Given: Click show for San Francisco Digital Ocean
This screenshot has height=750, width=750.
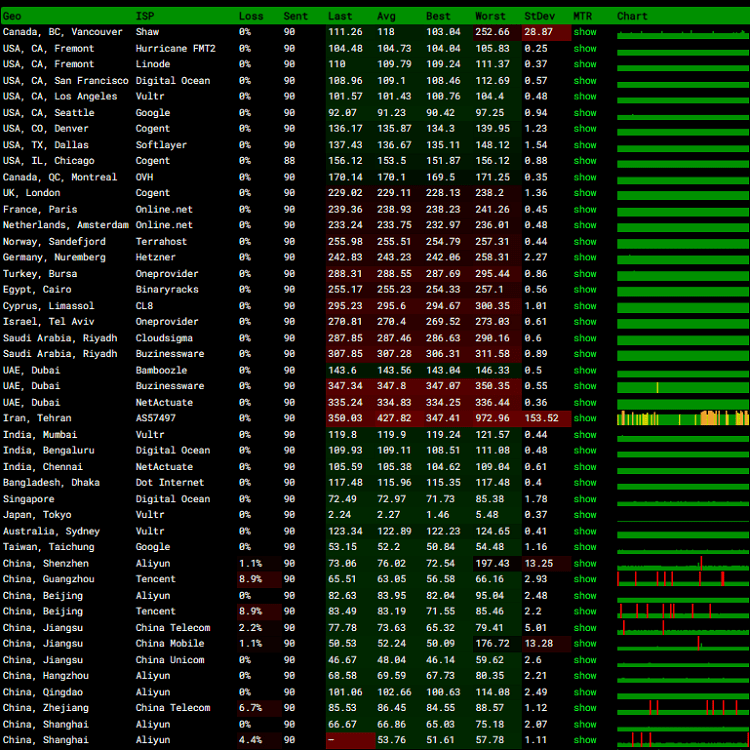Looking at the screenshot, I should [585, 80].
